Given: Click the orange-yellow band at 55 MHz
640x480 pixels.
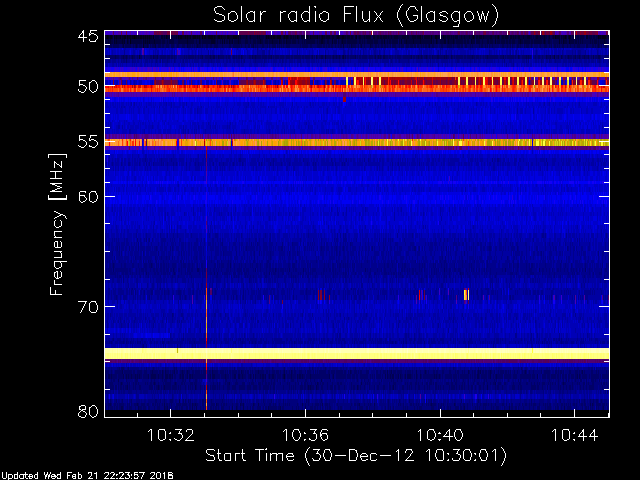Looking at the screenshot, I should pos(357,142).
